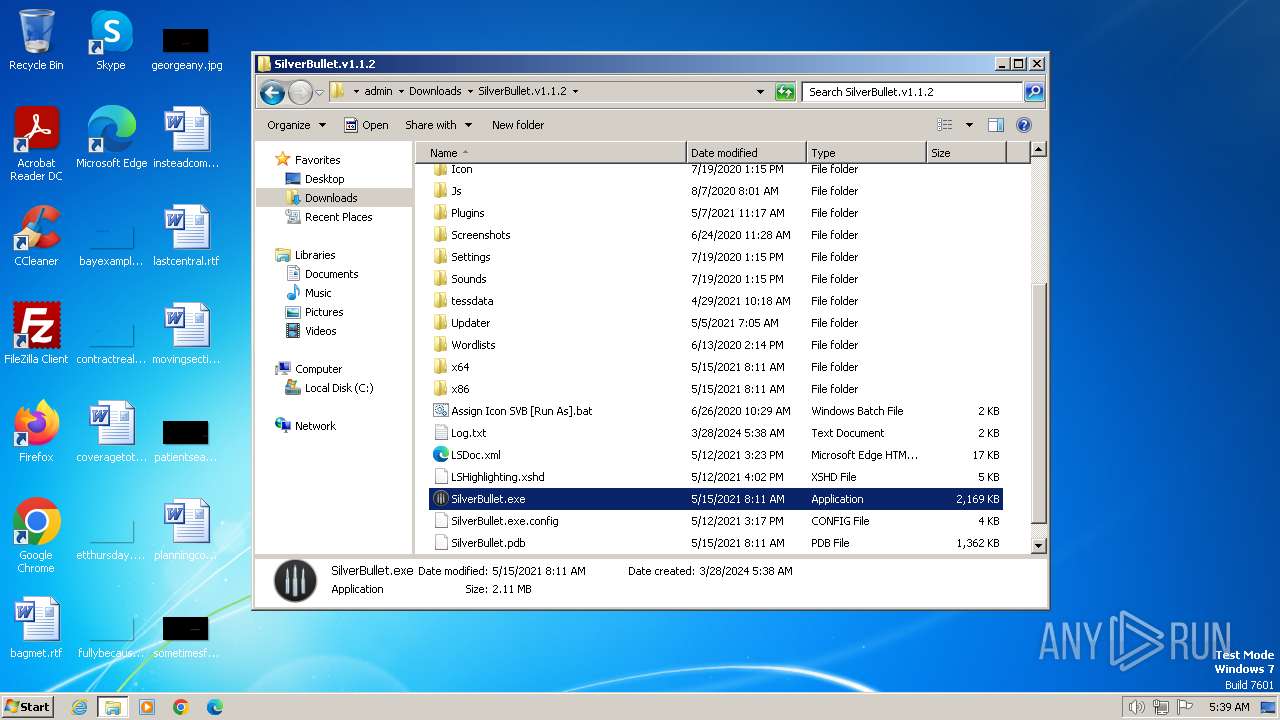1280x720 pixels.
Task: Select Favorites in the navigation pane
Action: [317, 160]
